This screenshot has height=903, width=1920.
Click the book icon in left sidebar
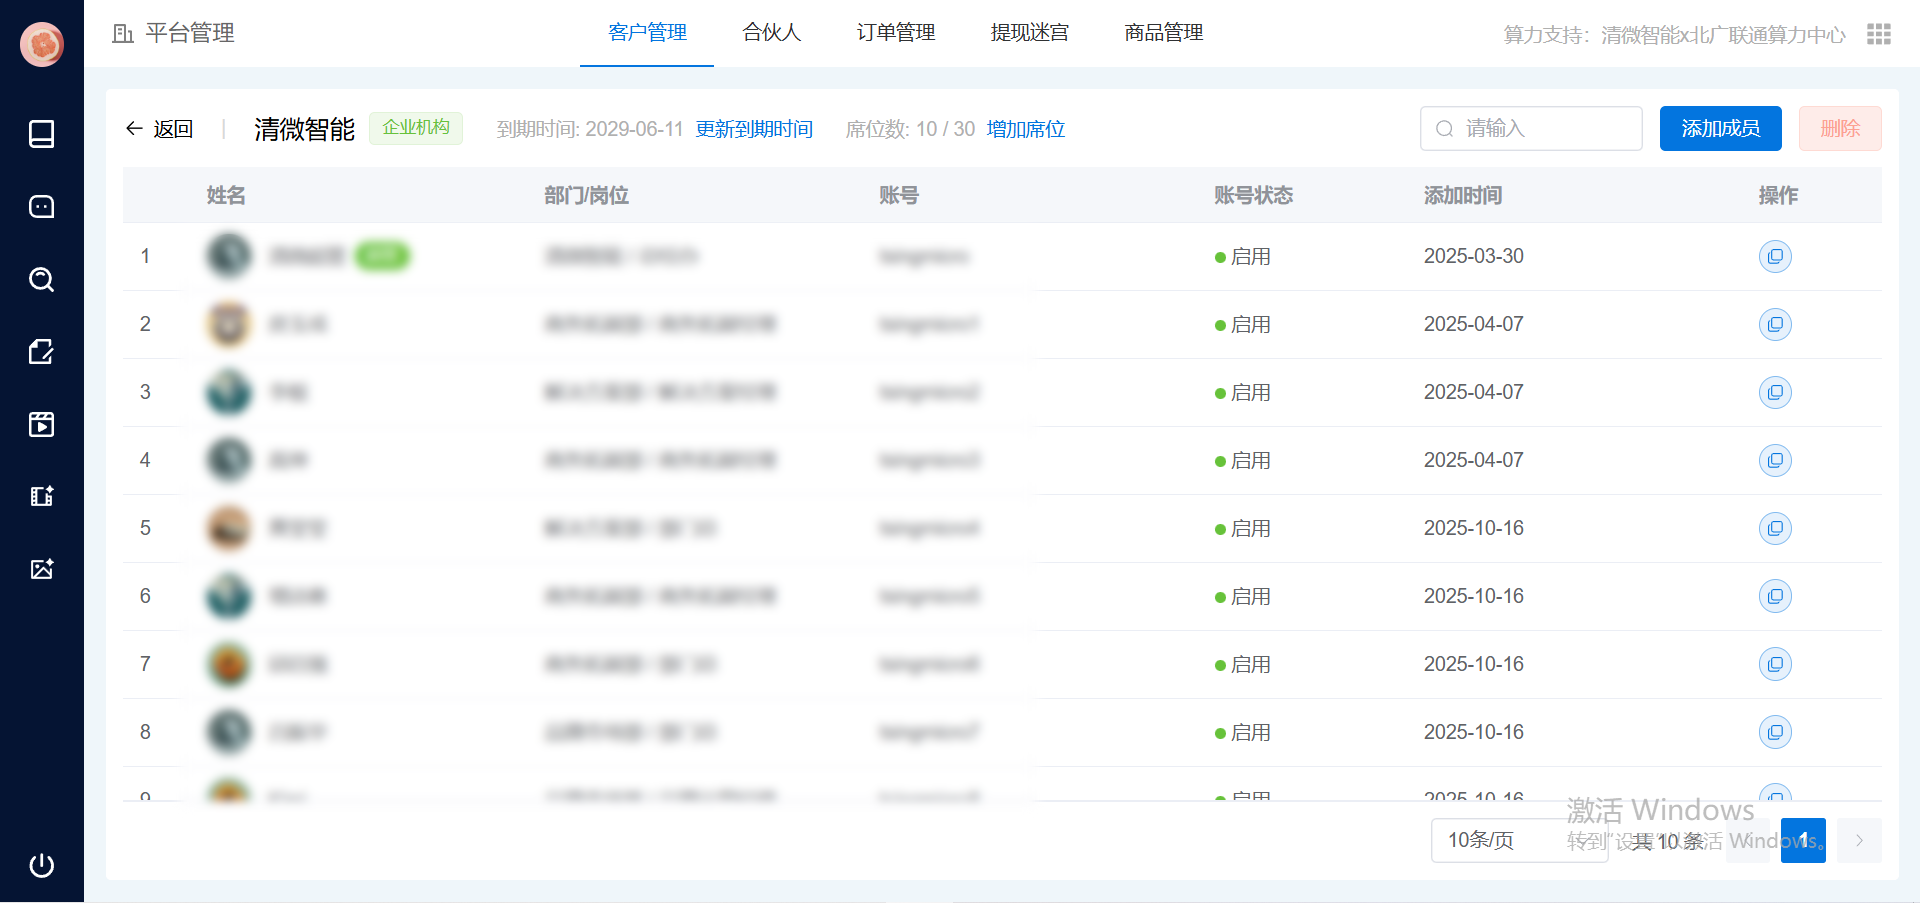(x=41, y=134)
